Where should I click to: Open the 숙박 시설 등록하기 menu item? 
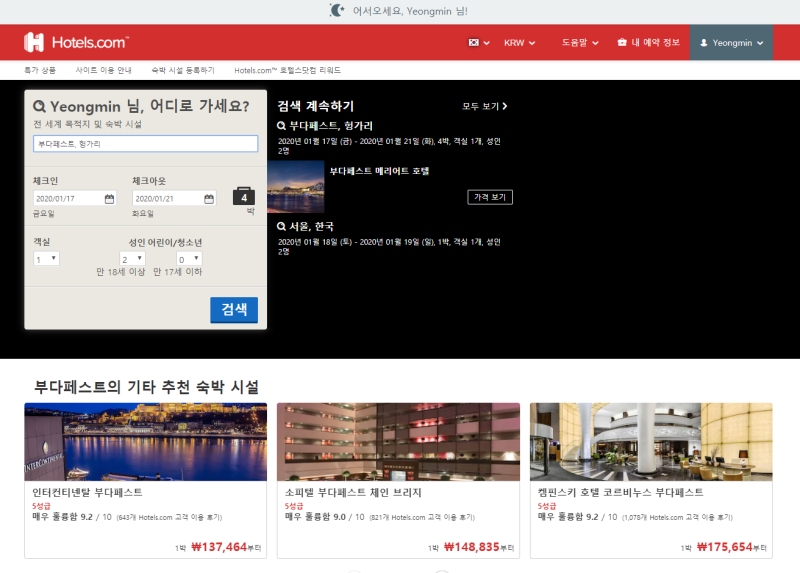coord(183,70)
